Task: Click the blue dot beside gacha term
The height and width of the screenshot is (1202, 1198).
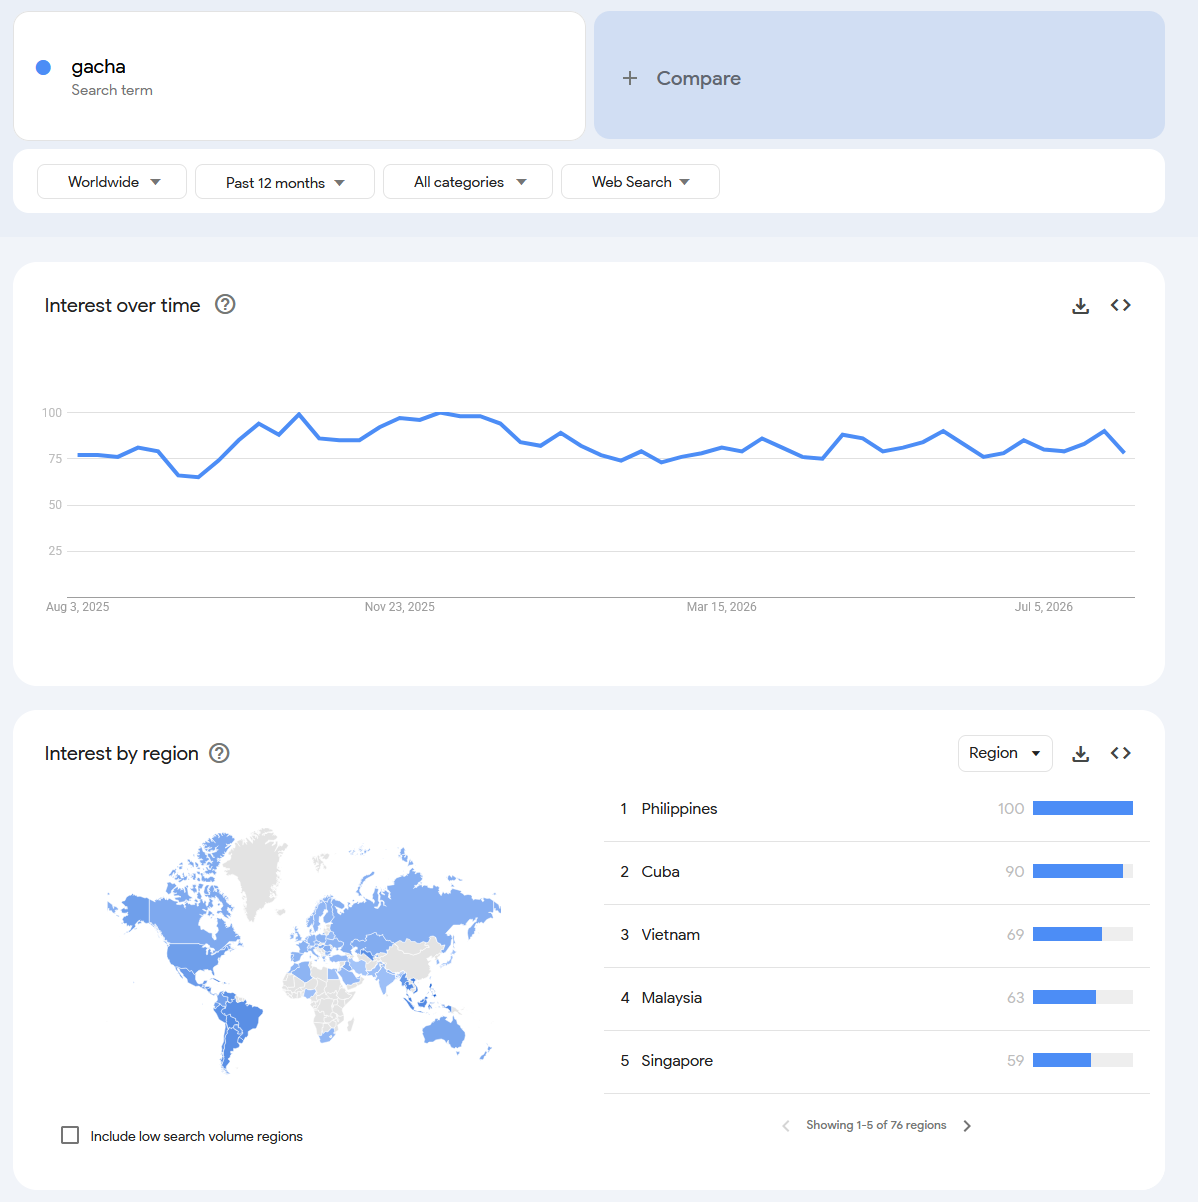Action: (x=43, y=67)
